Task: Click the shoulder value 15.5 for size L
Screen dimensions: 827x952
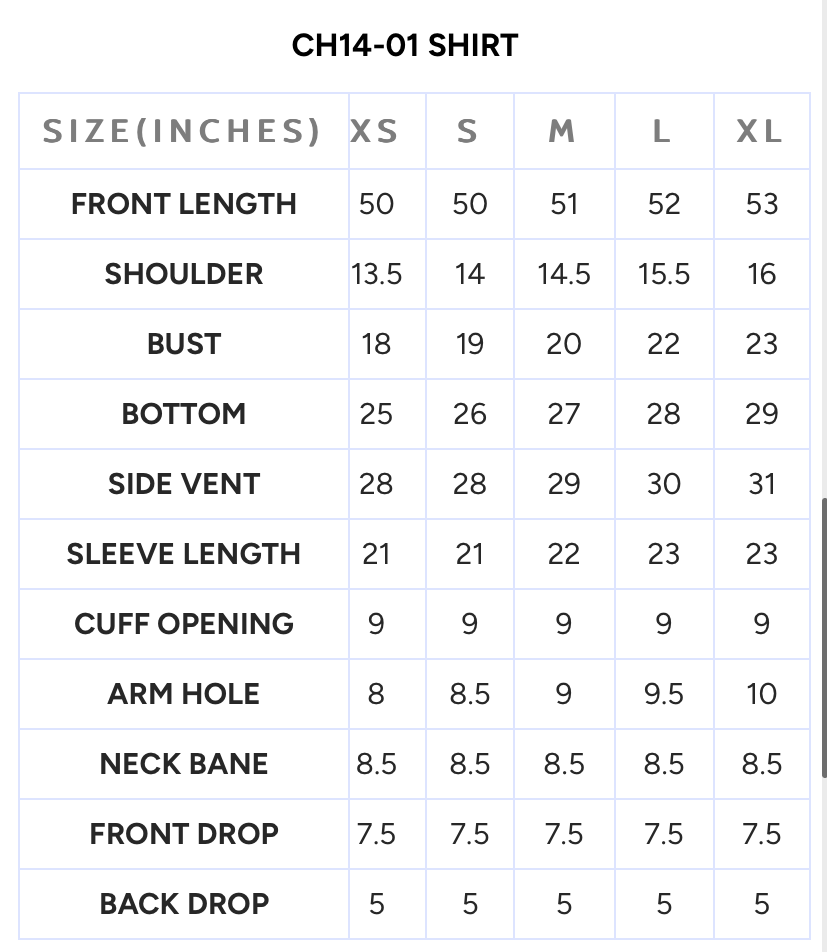Action: tap(664, 274)
